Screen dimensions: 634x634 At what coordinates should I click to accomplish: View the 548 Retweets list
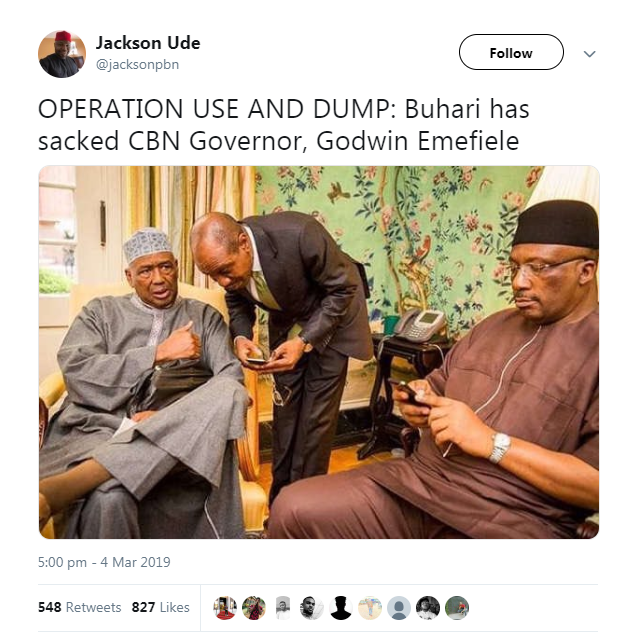point(80,607)
